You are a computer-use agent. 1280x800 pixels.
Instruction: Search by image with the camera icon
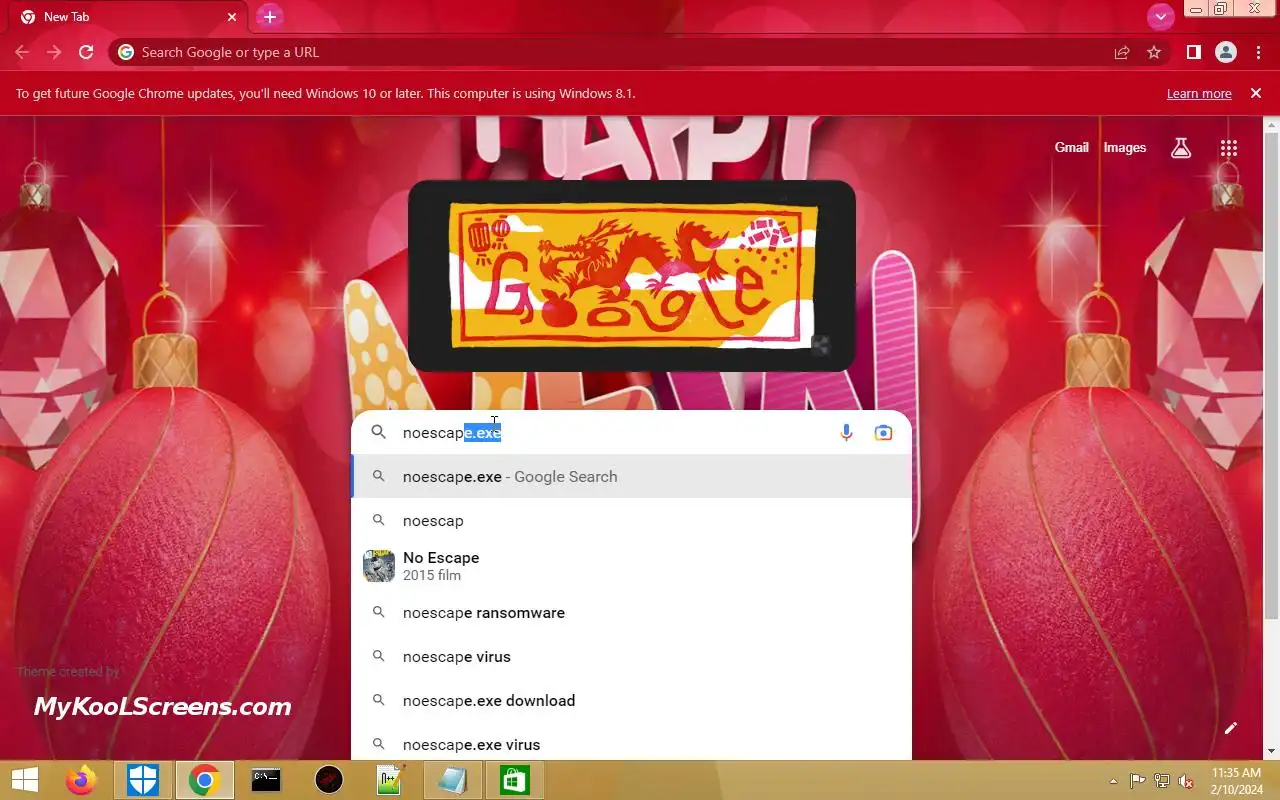883,432
